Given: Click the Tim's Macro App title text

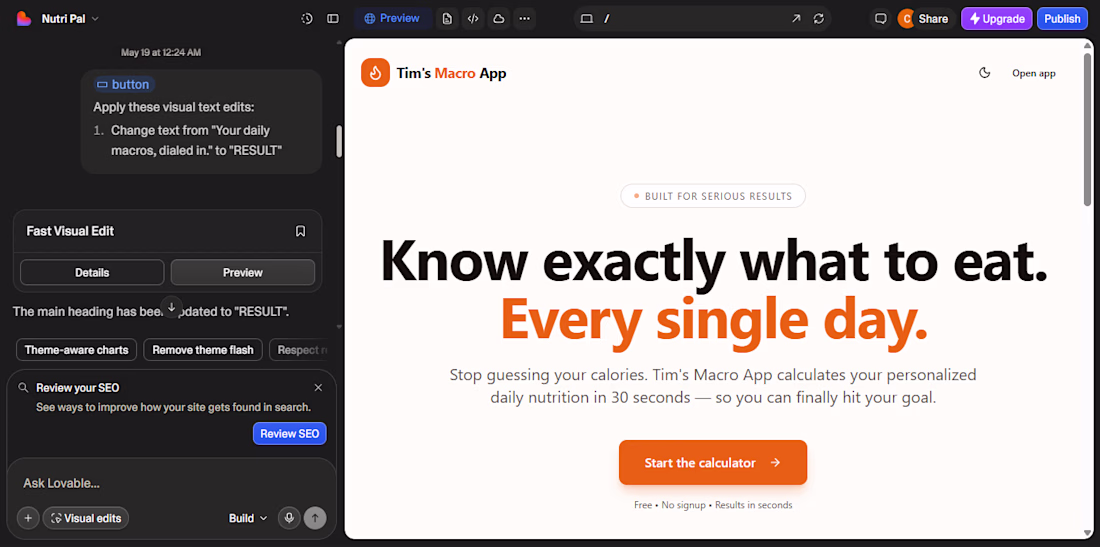Looking at the screenshot, I should point(451,73).
